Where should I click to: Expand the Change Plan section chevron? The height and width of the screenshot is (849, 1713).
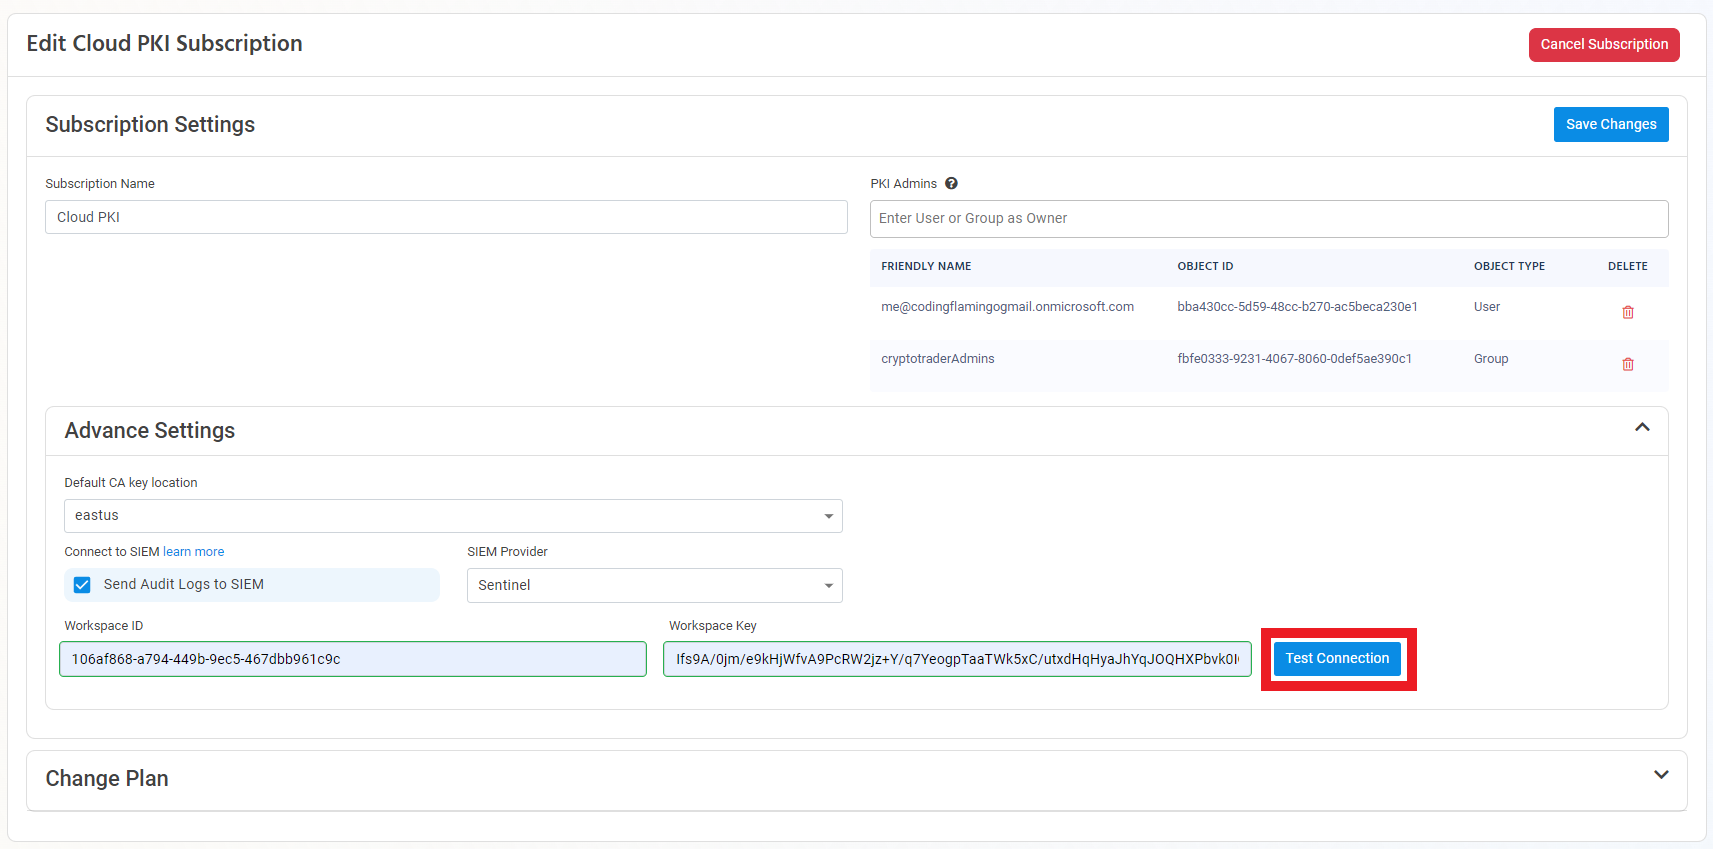click(1660, 775)
